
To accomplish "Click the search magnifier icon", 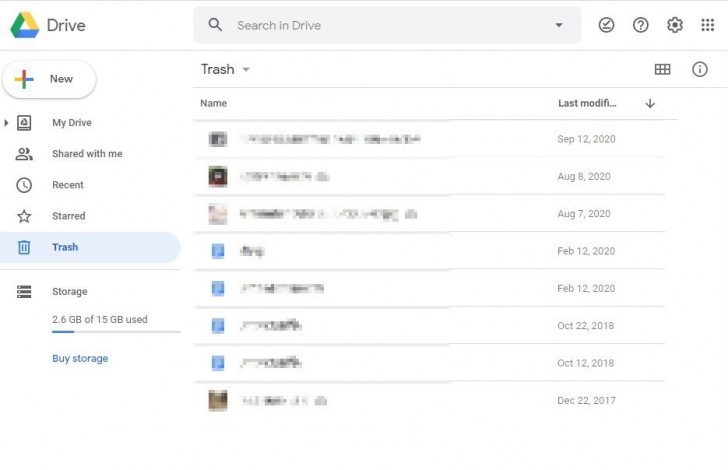I will click(215, 25).
